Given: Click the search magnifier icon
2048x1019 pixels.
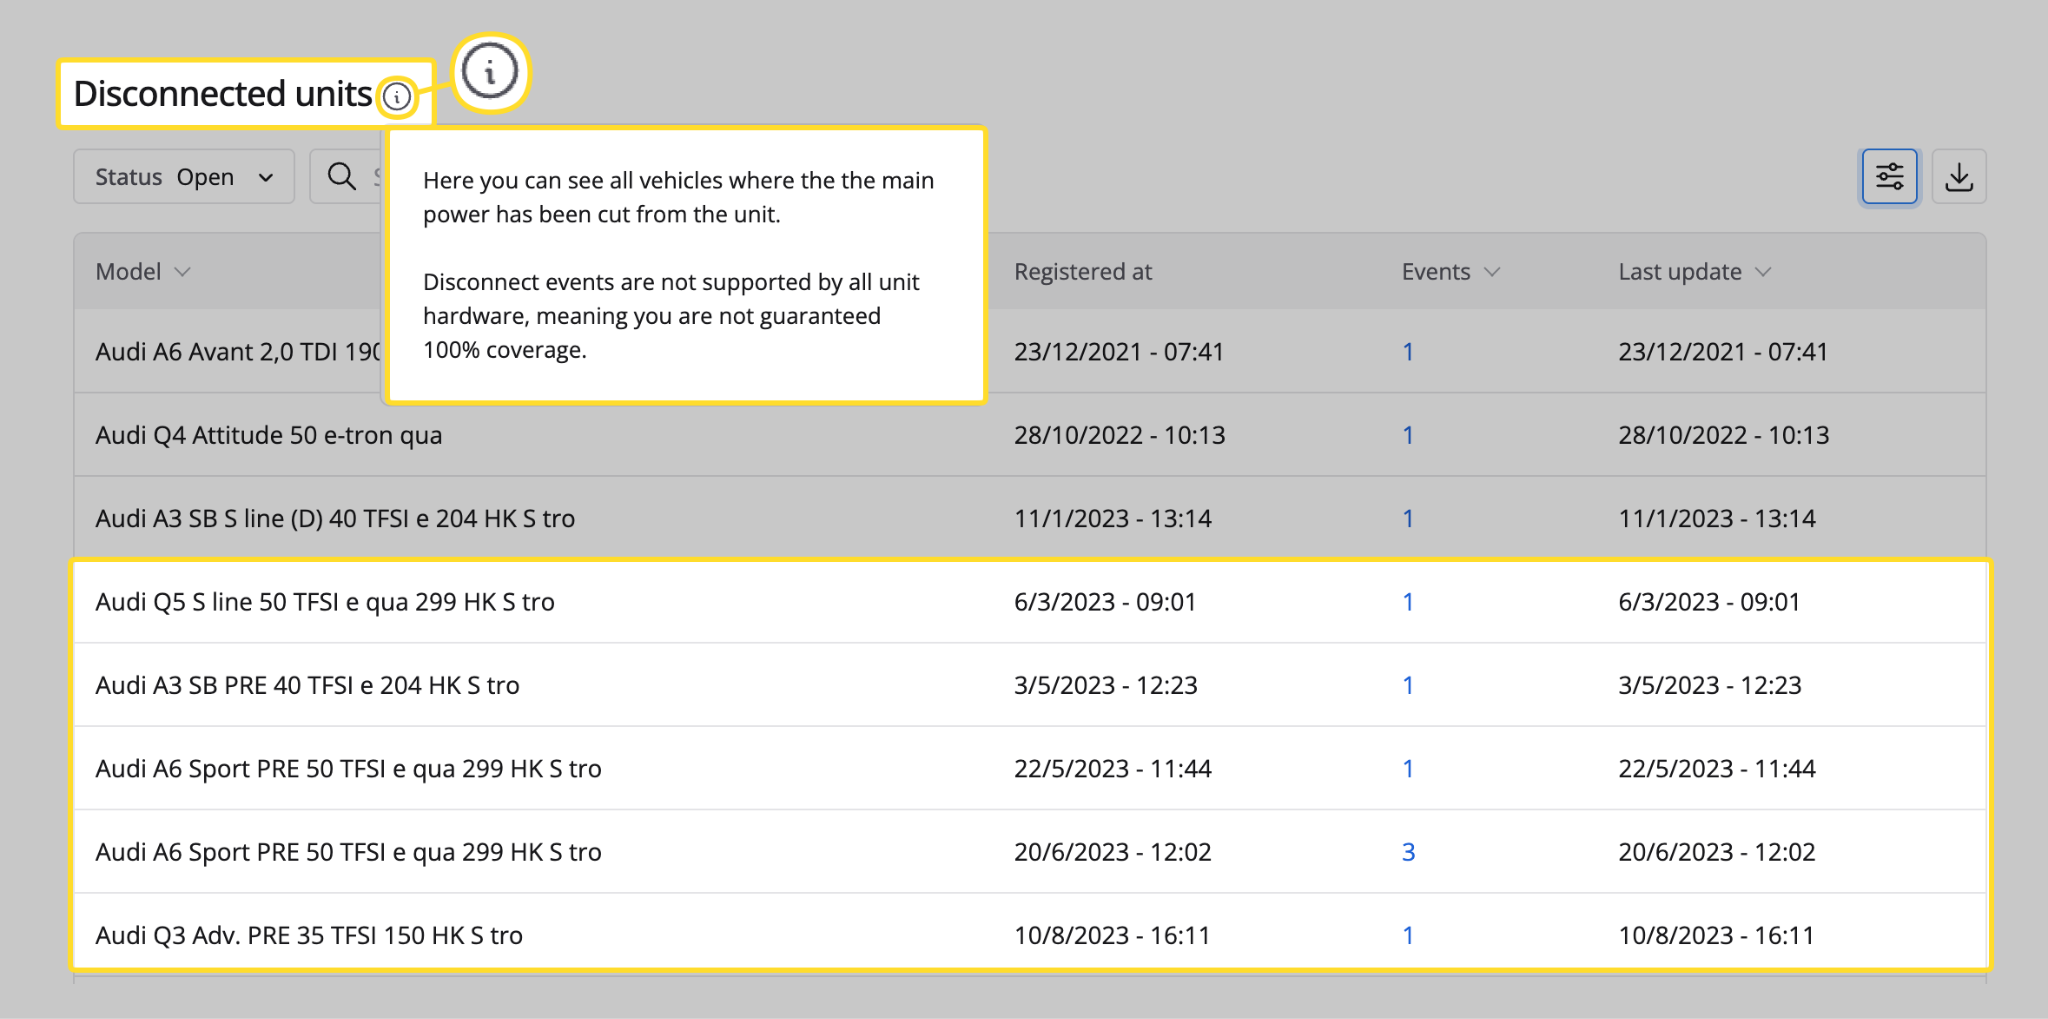Looking at the screenshot, I should pyautogui.click(x=342, y=177).
